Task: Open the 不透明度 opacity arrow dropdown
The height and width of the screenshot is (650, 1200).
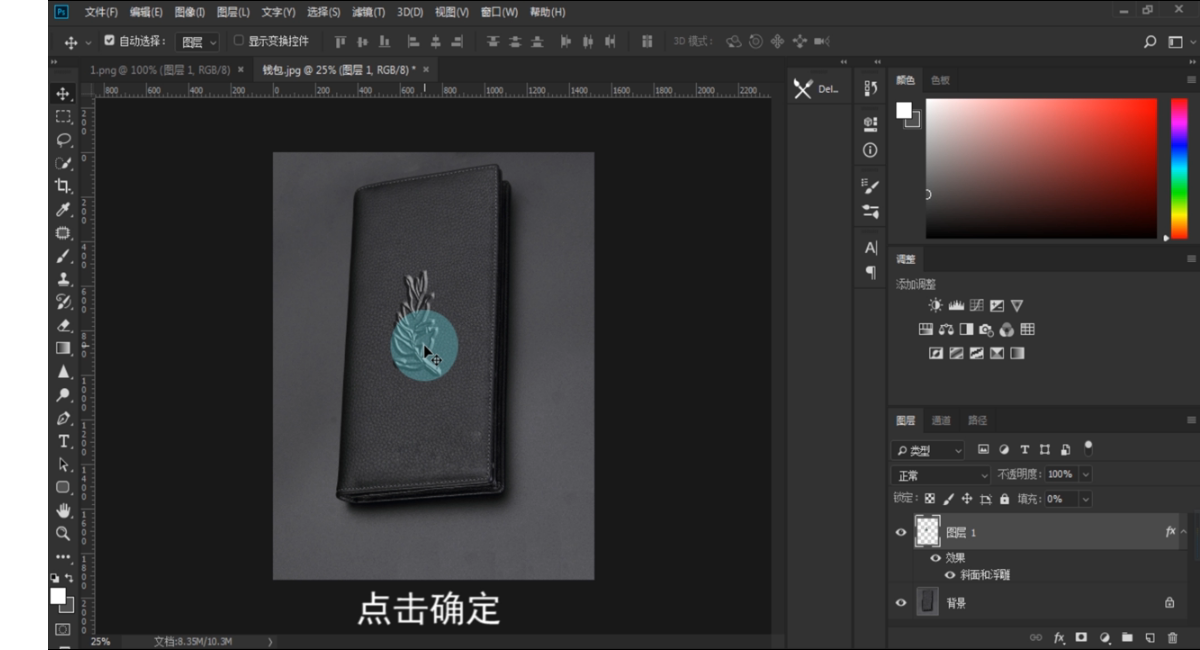Action: pyautogui.click(x=1086, y=474)
